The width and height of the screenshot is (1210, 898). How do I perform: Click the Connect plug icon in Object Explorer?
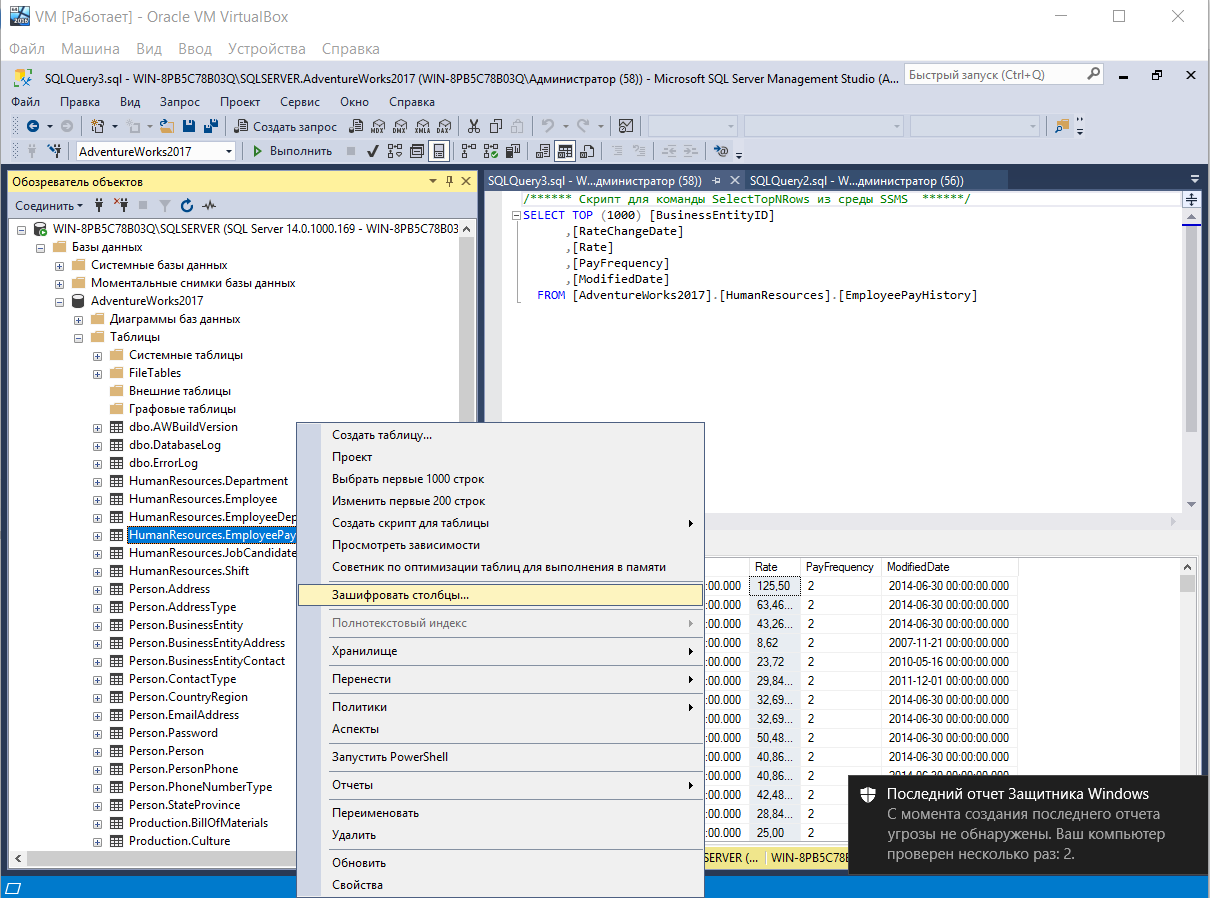coord(99,205)
